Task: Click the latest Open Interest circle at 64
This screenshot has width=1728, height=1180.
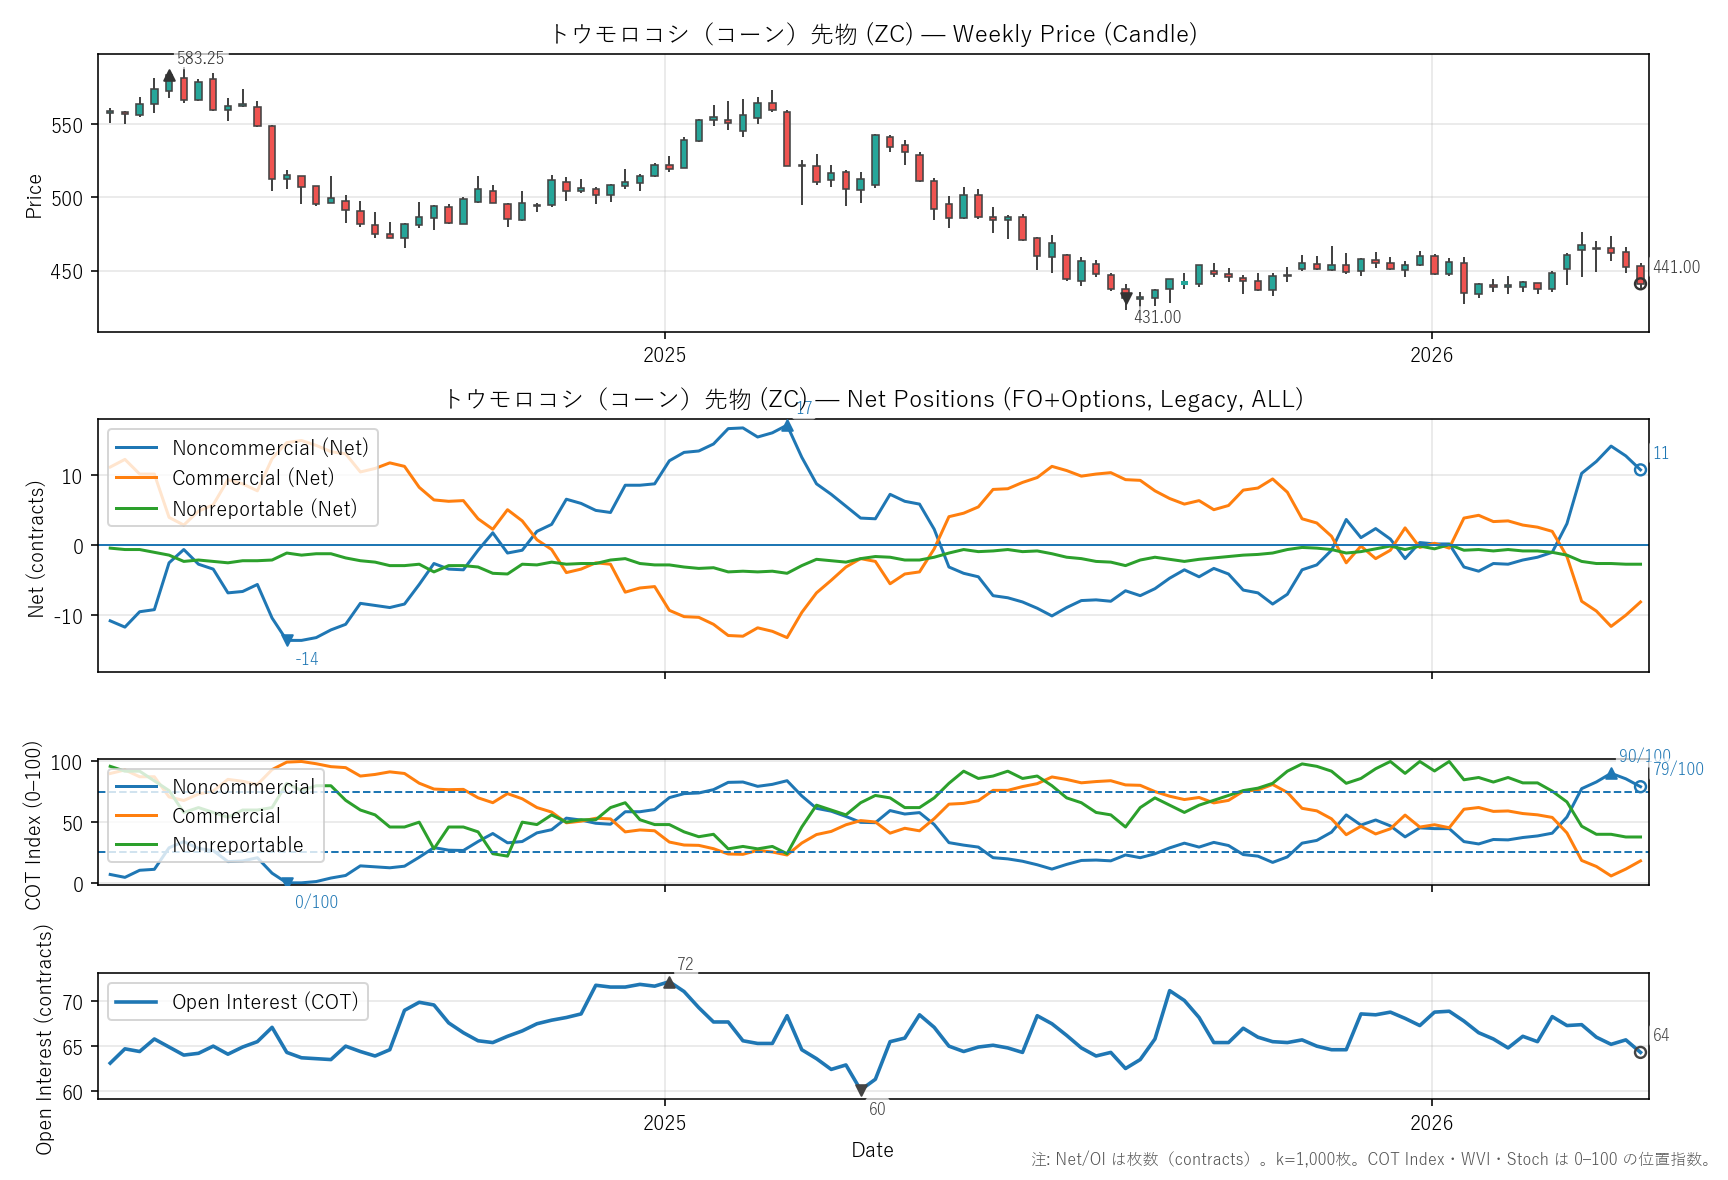Action: pyautogui.click(x=1640, y=1052)
